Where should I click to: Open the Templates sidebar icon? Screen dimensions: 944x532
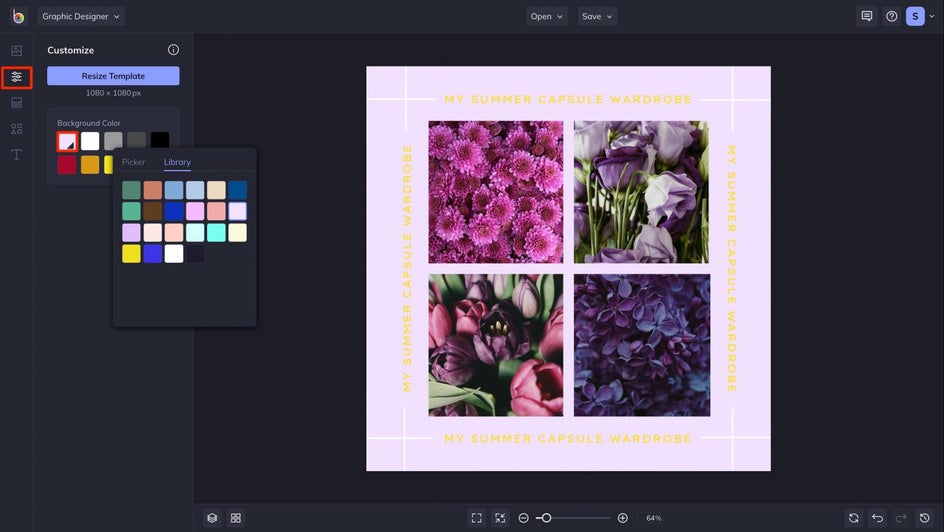pos(16,103)
